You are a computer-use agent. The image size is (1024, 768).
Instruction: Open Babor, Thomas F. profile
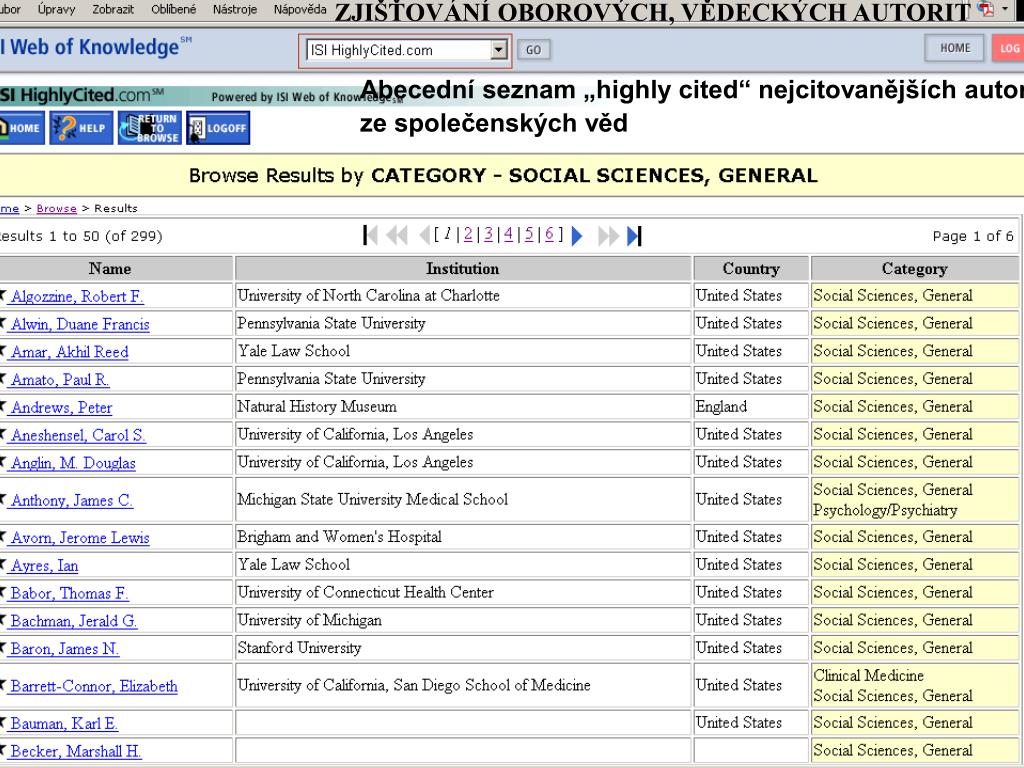point(69,594)
